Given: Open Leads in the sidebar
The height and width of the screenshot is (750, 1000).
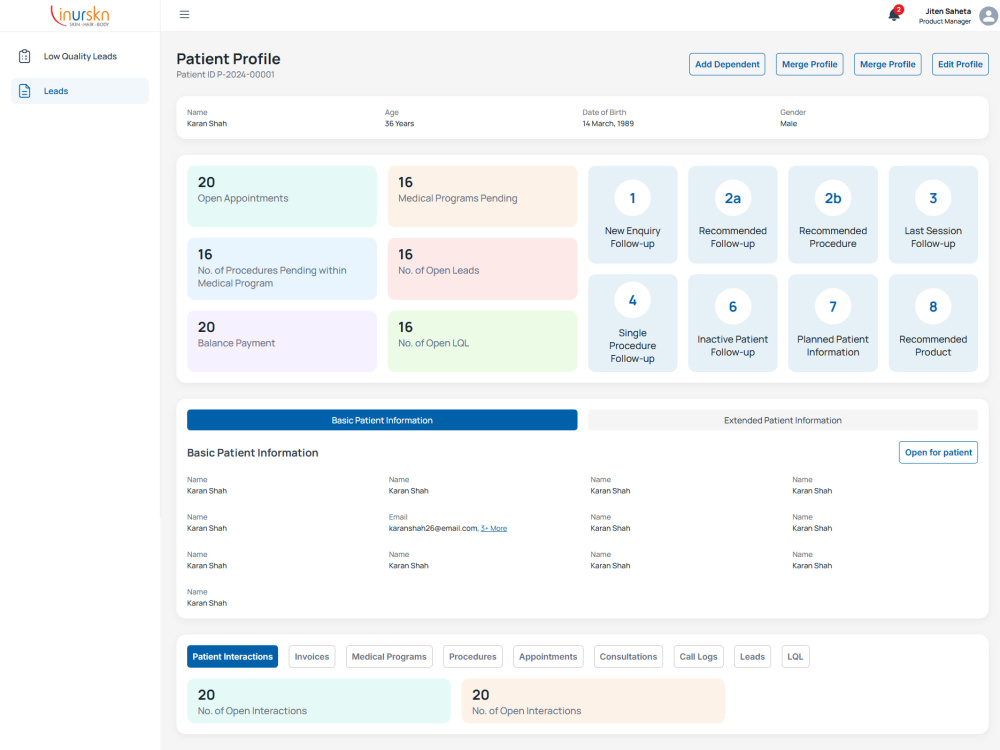Looking at the screenshot, I should click(80, 91).
